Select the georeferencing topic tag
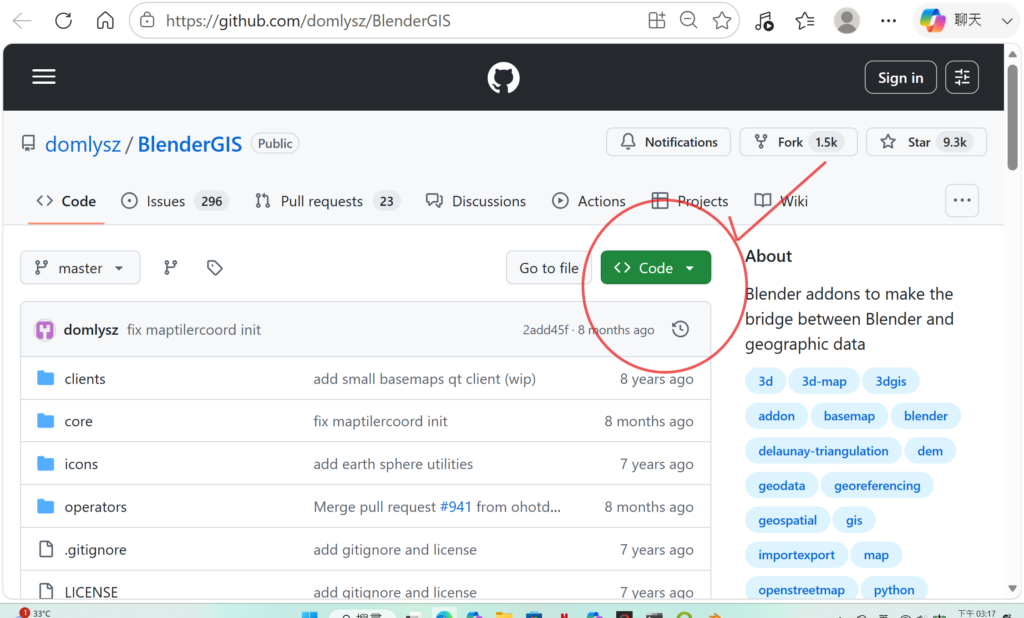 877,485
